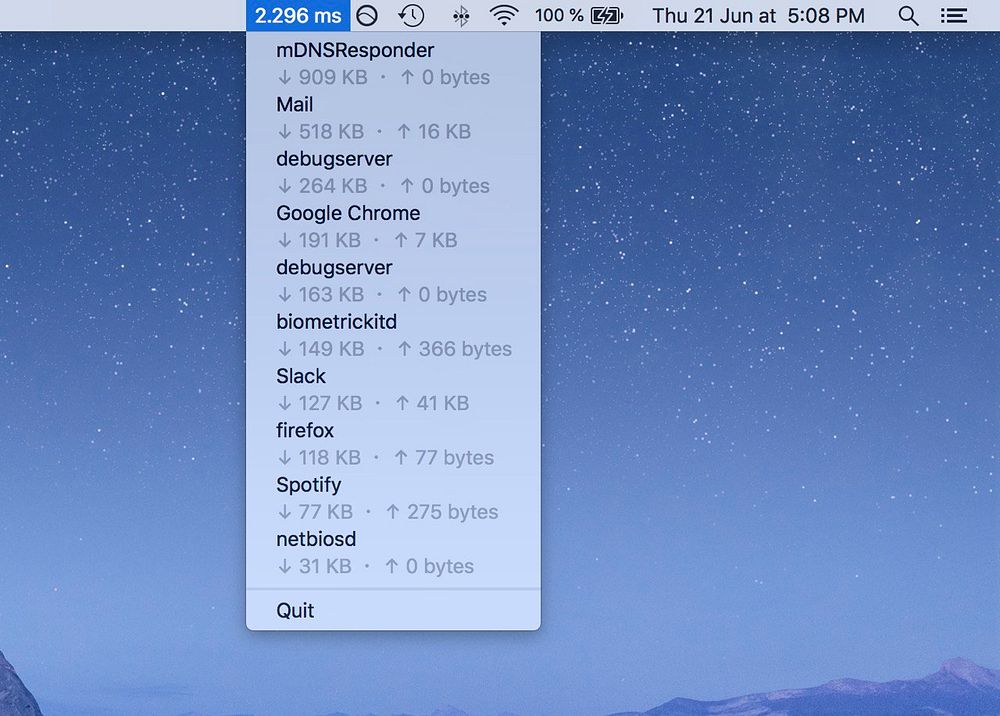Click the 127 KB · 41 KB stats line
This screenshot has width=1000, height=716.
(373, 403)
